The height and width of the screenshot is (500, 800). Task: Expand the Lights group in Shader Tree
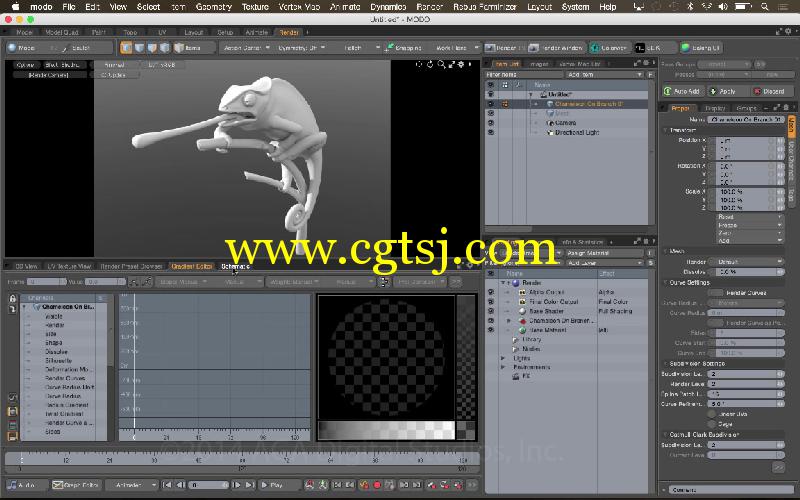(503, 358)
